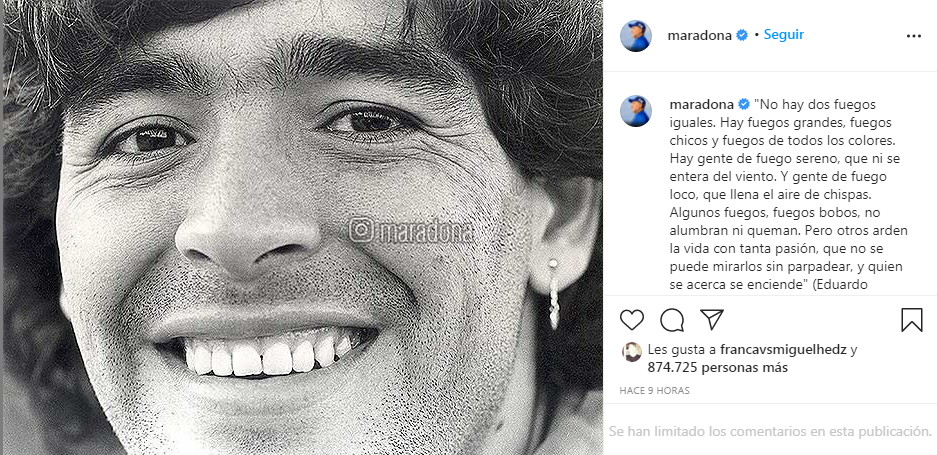The image size is (937, 455).
Task: Click the black-and-white Maradona photo
Action: coord(303,227)
